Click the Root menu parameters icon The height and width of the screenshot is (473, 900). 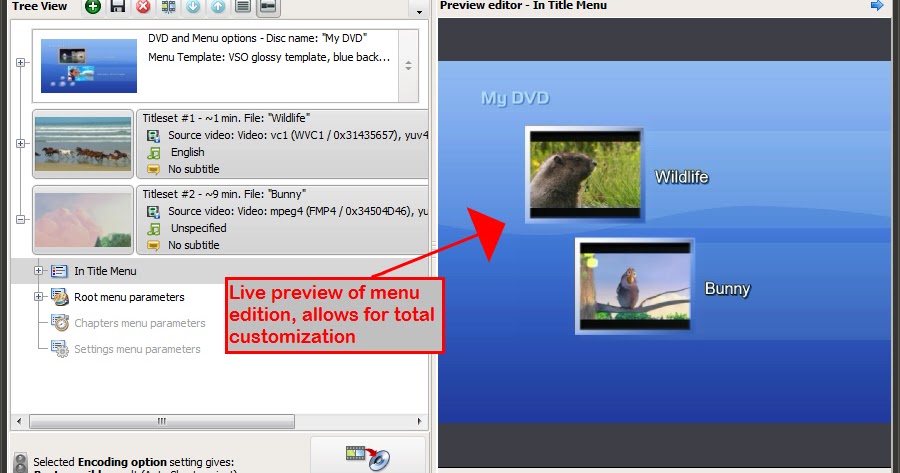[x=60, y=297]
